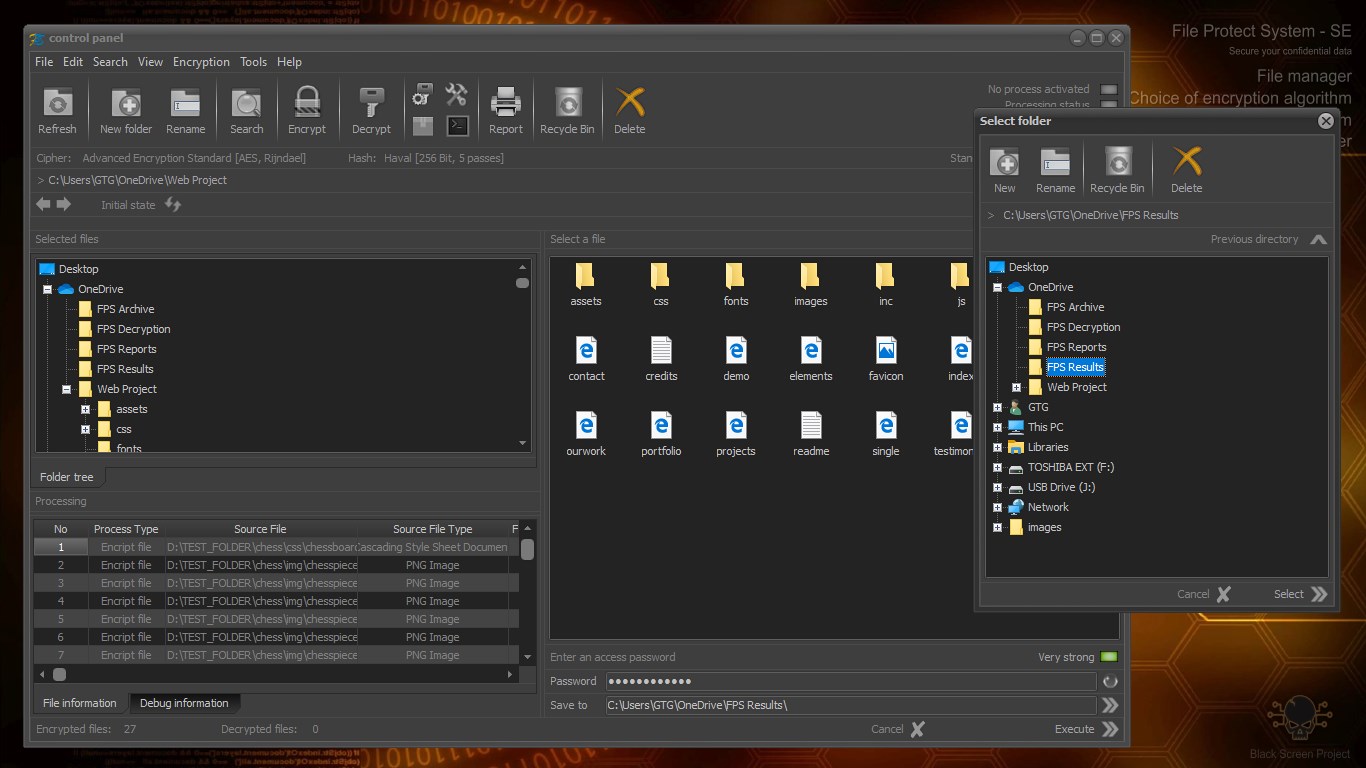Expand the This PC tree node
The width and height of the screenshot is (1366, 768).
[x=997, y=428]
